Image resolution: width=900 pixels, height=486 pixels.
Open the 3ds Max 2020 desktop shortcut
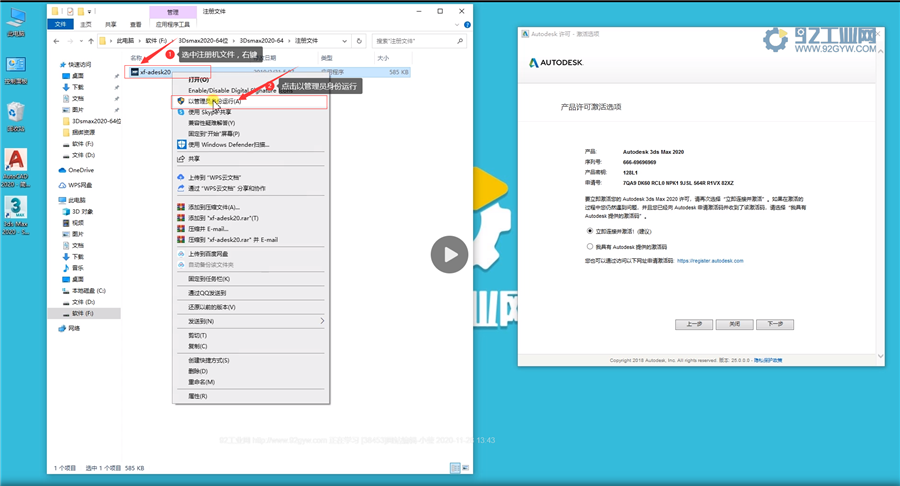tap(16, 215)
